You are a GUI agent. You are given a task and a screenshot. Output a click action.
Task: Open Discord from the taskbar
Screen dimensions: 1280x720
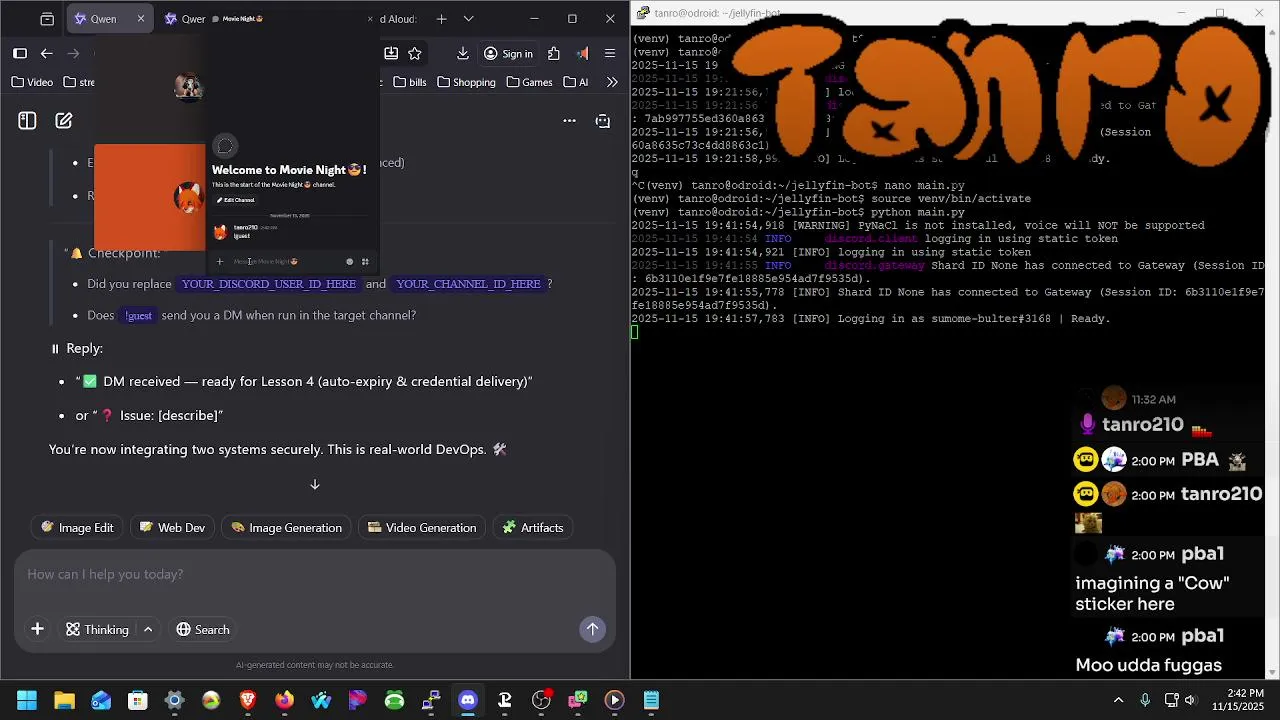pyautogui.click(x=467, y=700)
